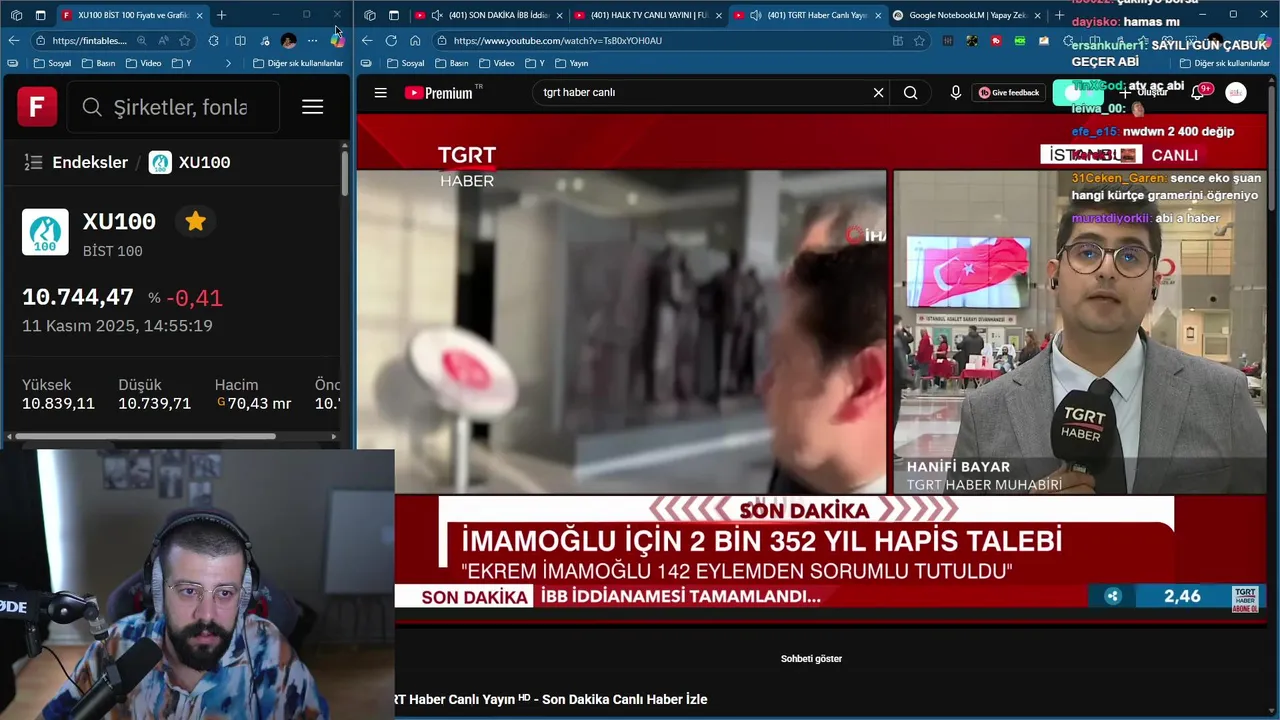Open the three-dots menu in Fintables window
This screenshot has height=720, width=1280.
pos(313,40)
